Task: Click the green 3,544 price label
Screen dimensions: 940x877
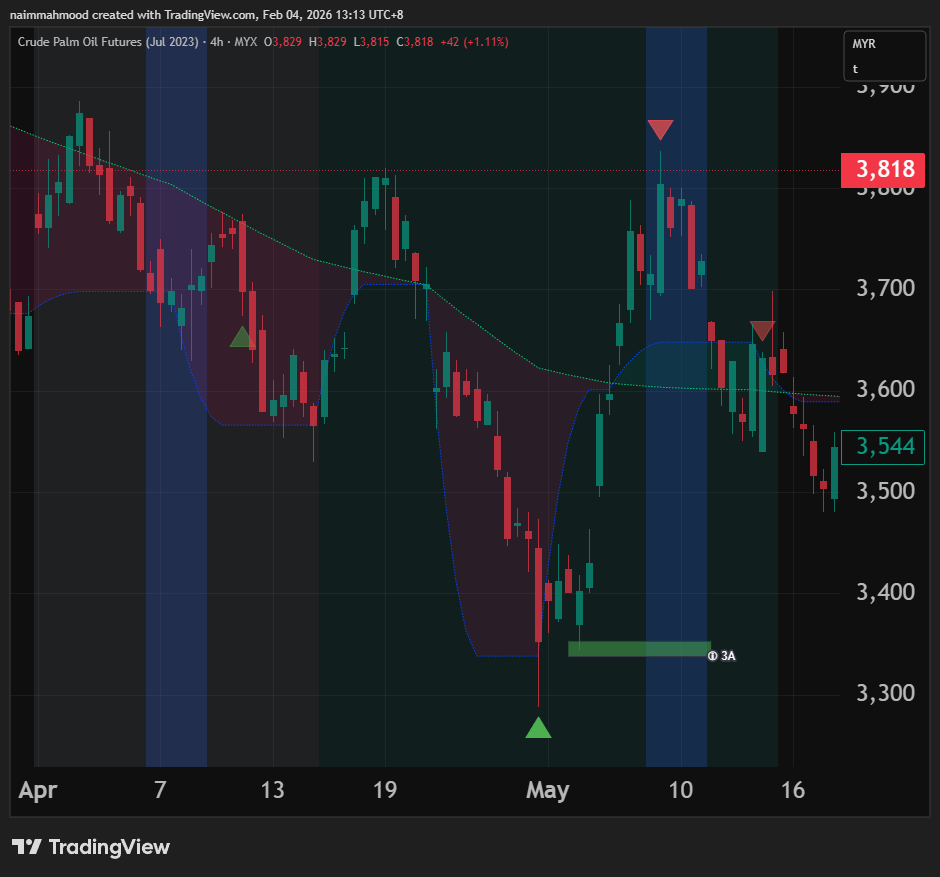Action: coord(884,446)
